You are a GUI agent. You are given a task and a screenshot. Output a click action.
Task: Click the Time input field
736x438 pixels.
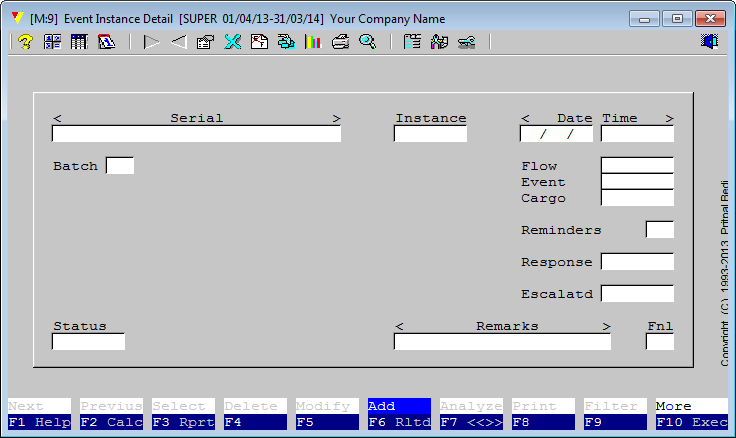[637, 134]
